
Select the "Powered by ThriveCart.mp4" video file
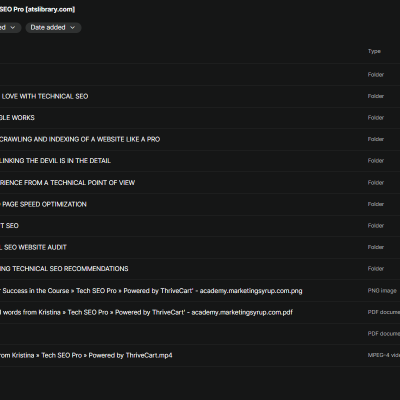click(200, 355)
